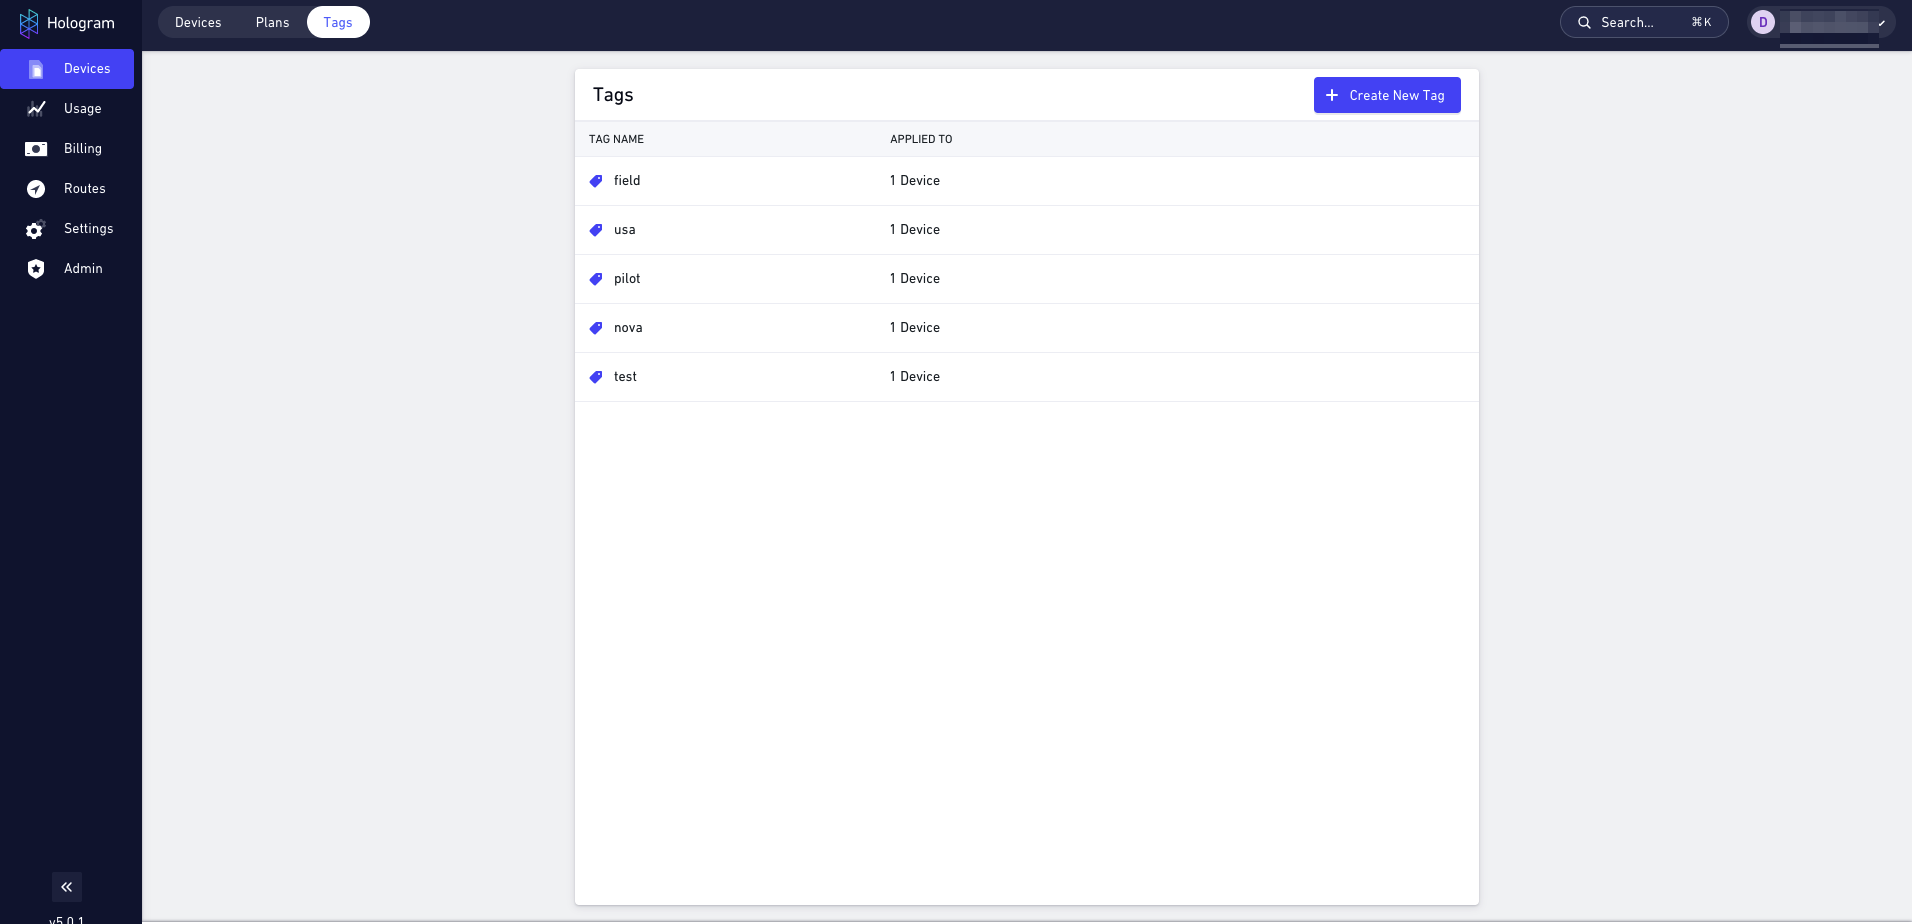Click the TAG NAME column header
Viewport: 1912px width, 924px height.
[616, 139]
